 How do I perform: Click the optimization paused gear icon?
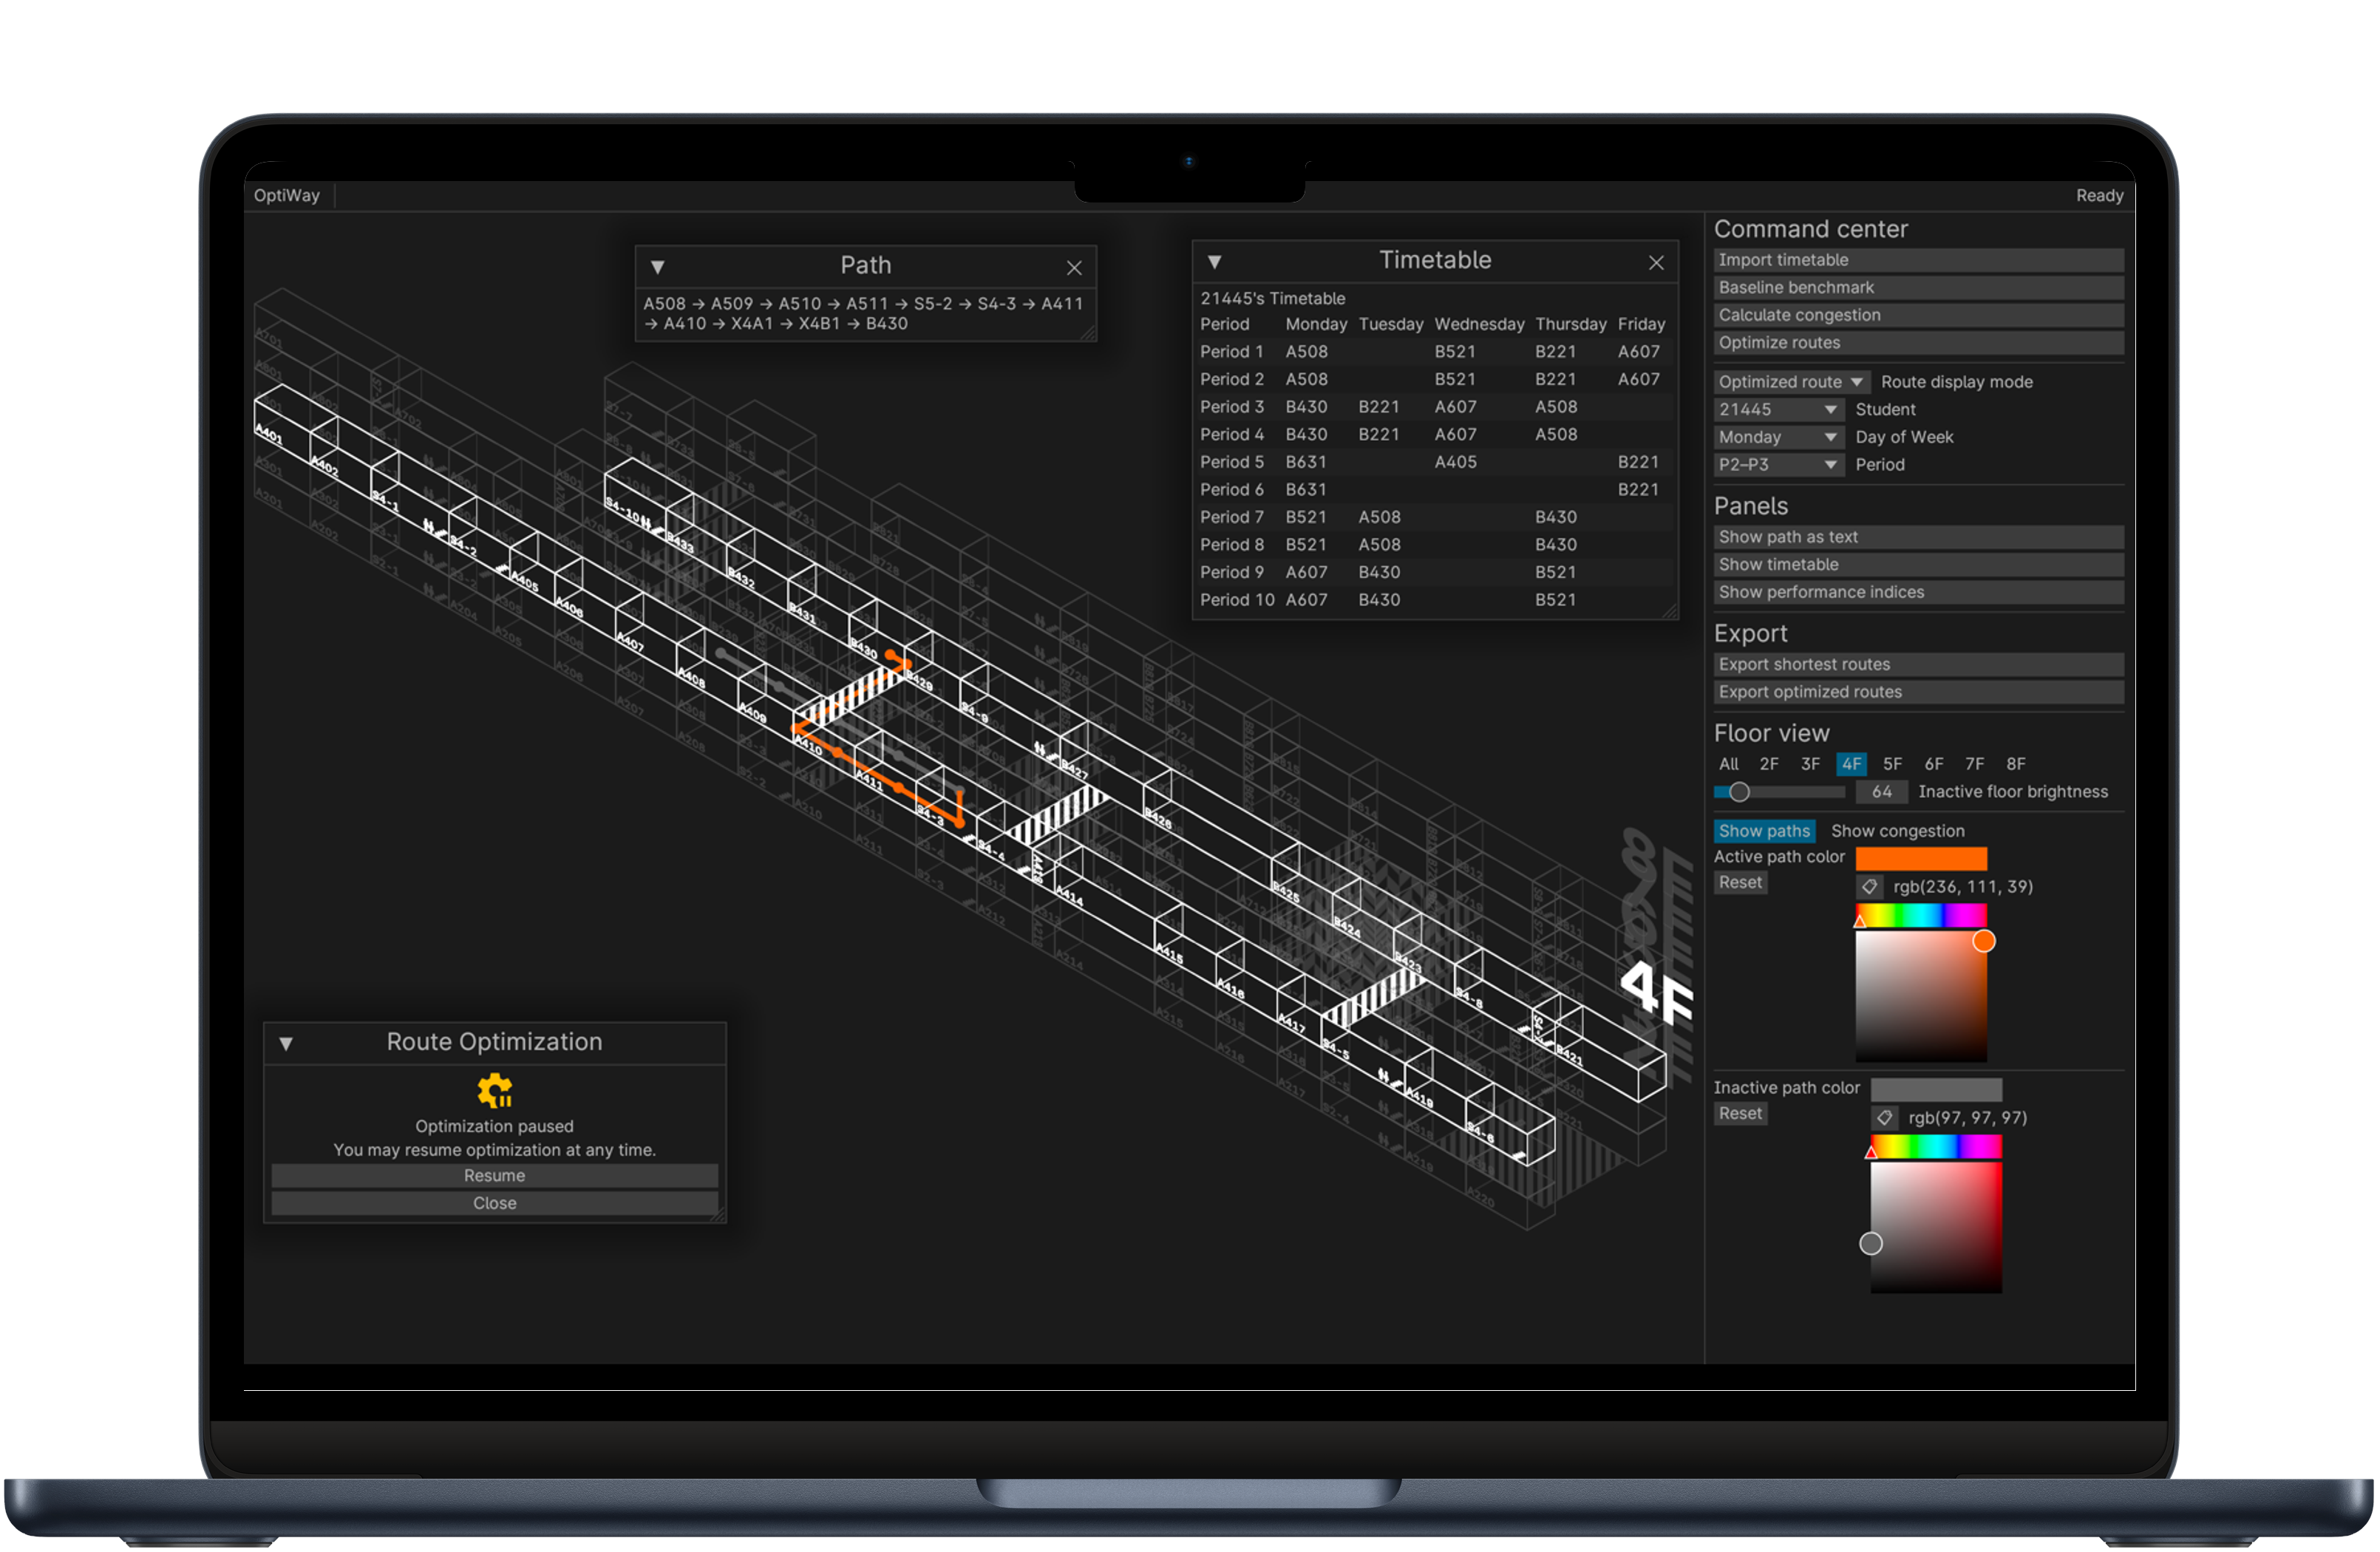click(x=495, y=1090)
